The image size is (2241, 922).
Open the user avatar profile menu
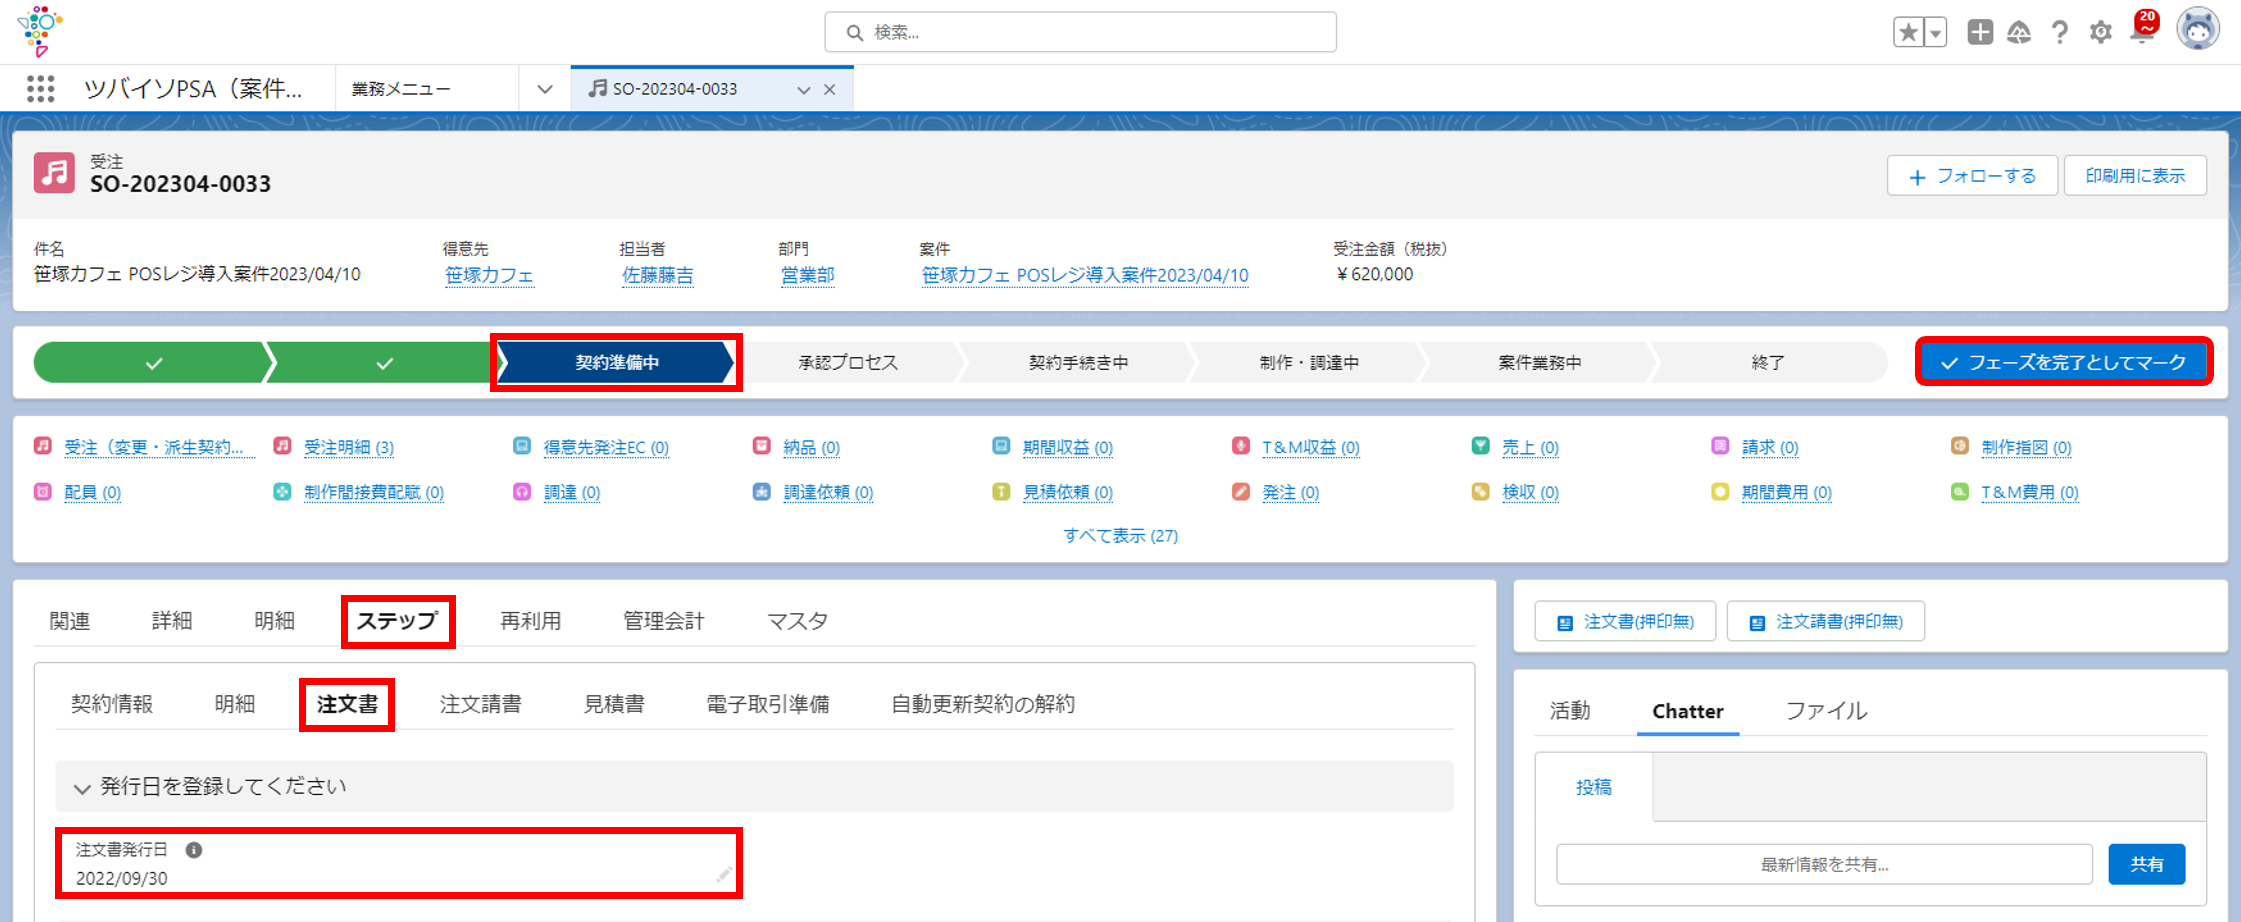click(x=2197, y=30)
